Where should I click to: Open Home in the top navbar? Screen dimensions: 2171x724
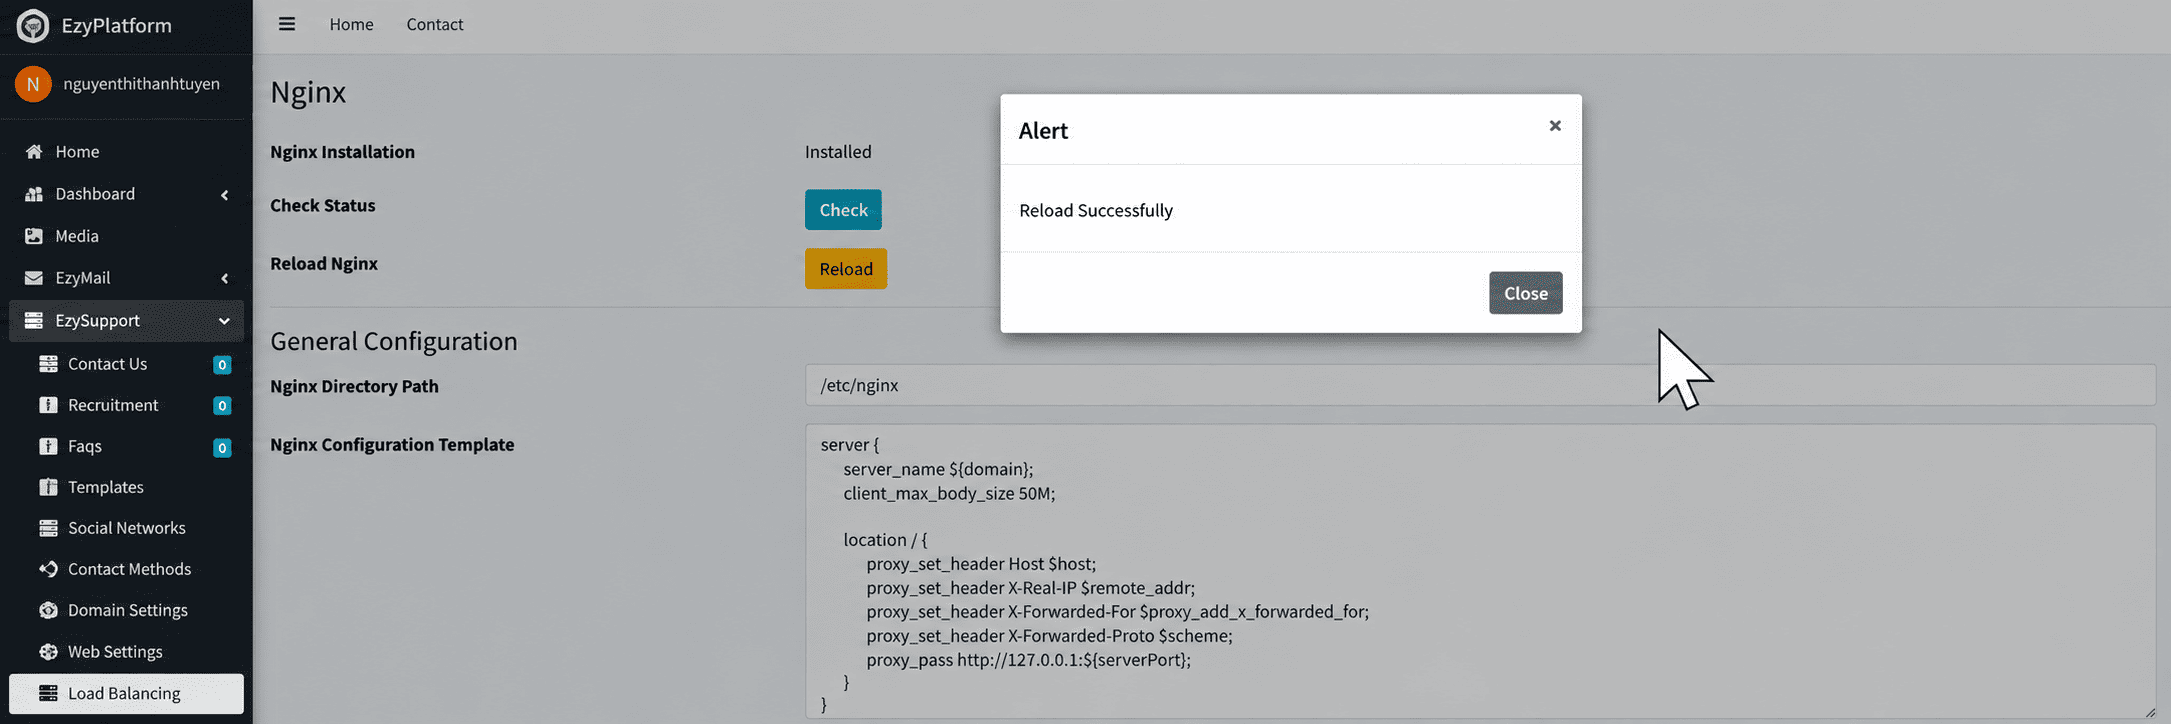pyautogui.click(x=351, y=24)
